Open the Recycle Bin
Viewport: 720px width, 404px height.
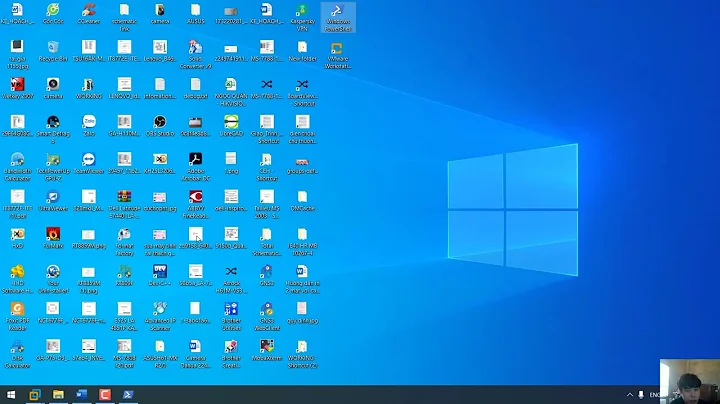pos(53,51)
